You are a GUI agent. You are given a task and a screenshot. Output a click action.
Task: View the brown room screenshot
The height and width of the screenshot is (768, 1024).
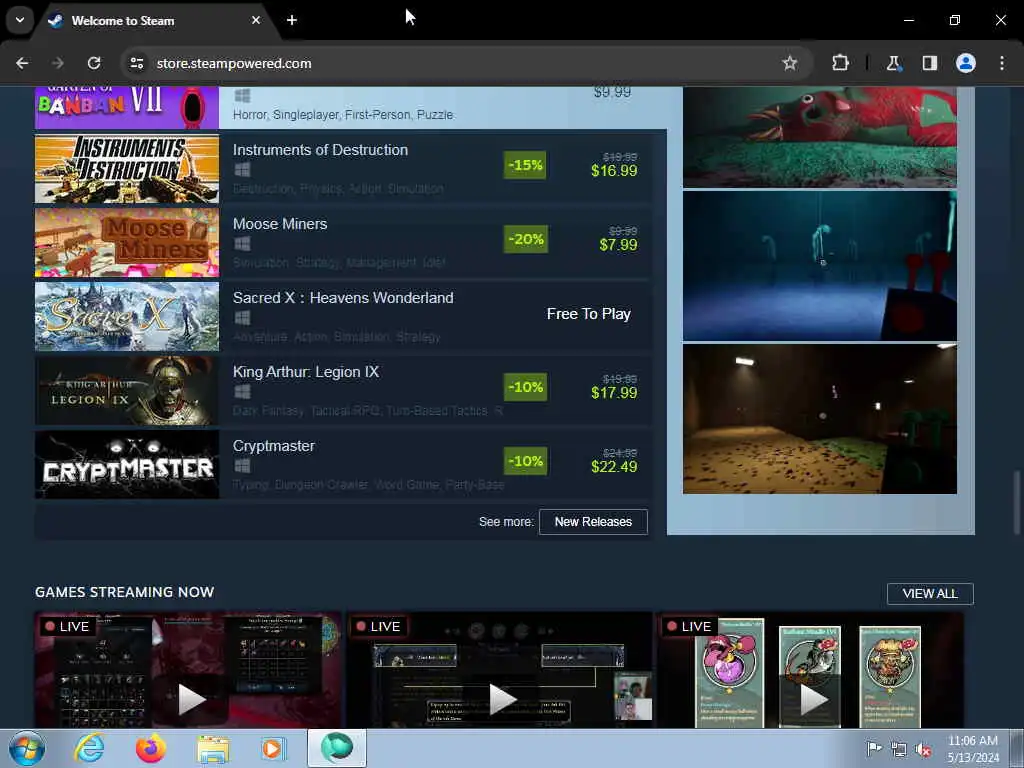click(x=820, y=419)
